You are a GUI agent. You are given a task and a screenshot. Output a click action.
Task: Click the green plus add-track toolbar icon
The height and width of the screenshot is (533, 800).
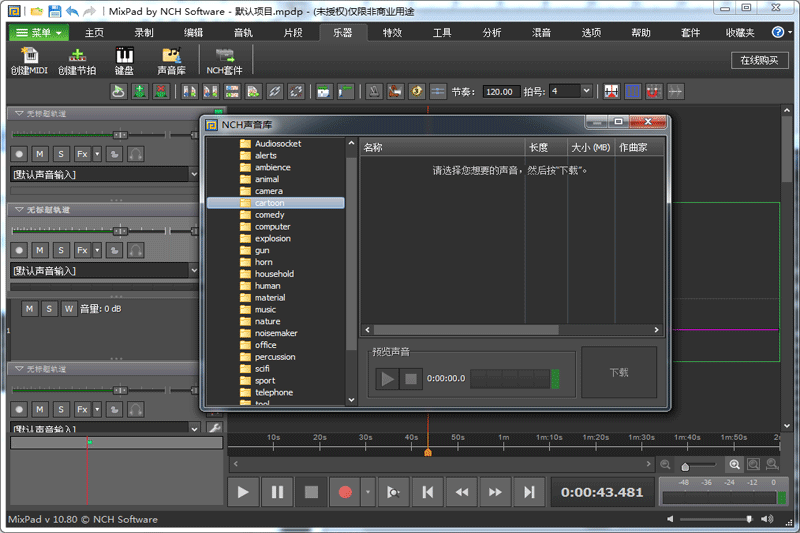pyautogui.click(x=139, y=92)
